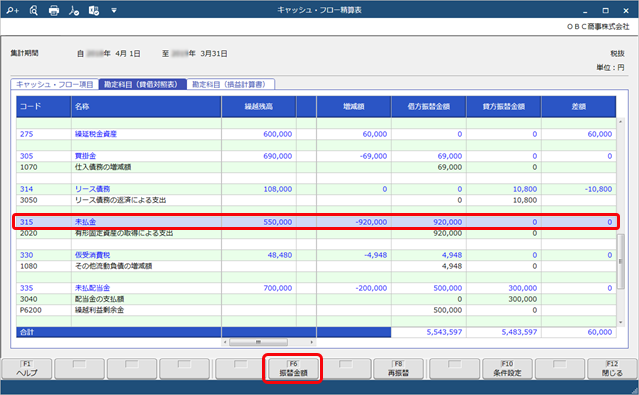Click the 増減額 column header
Image resolution: width=639 pixels, height=395 pixels.
point(354,107)
